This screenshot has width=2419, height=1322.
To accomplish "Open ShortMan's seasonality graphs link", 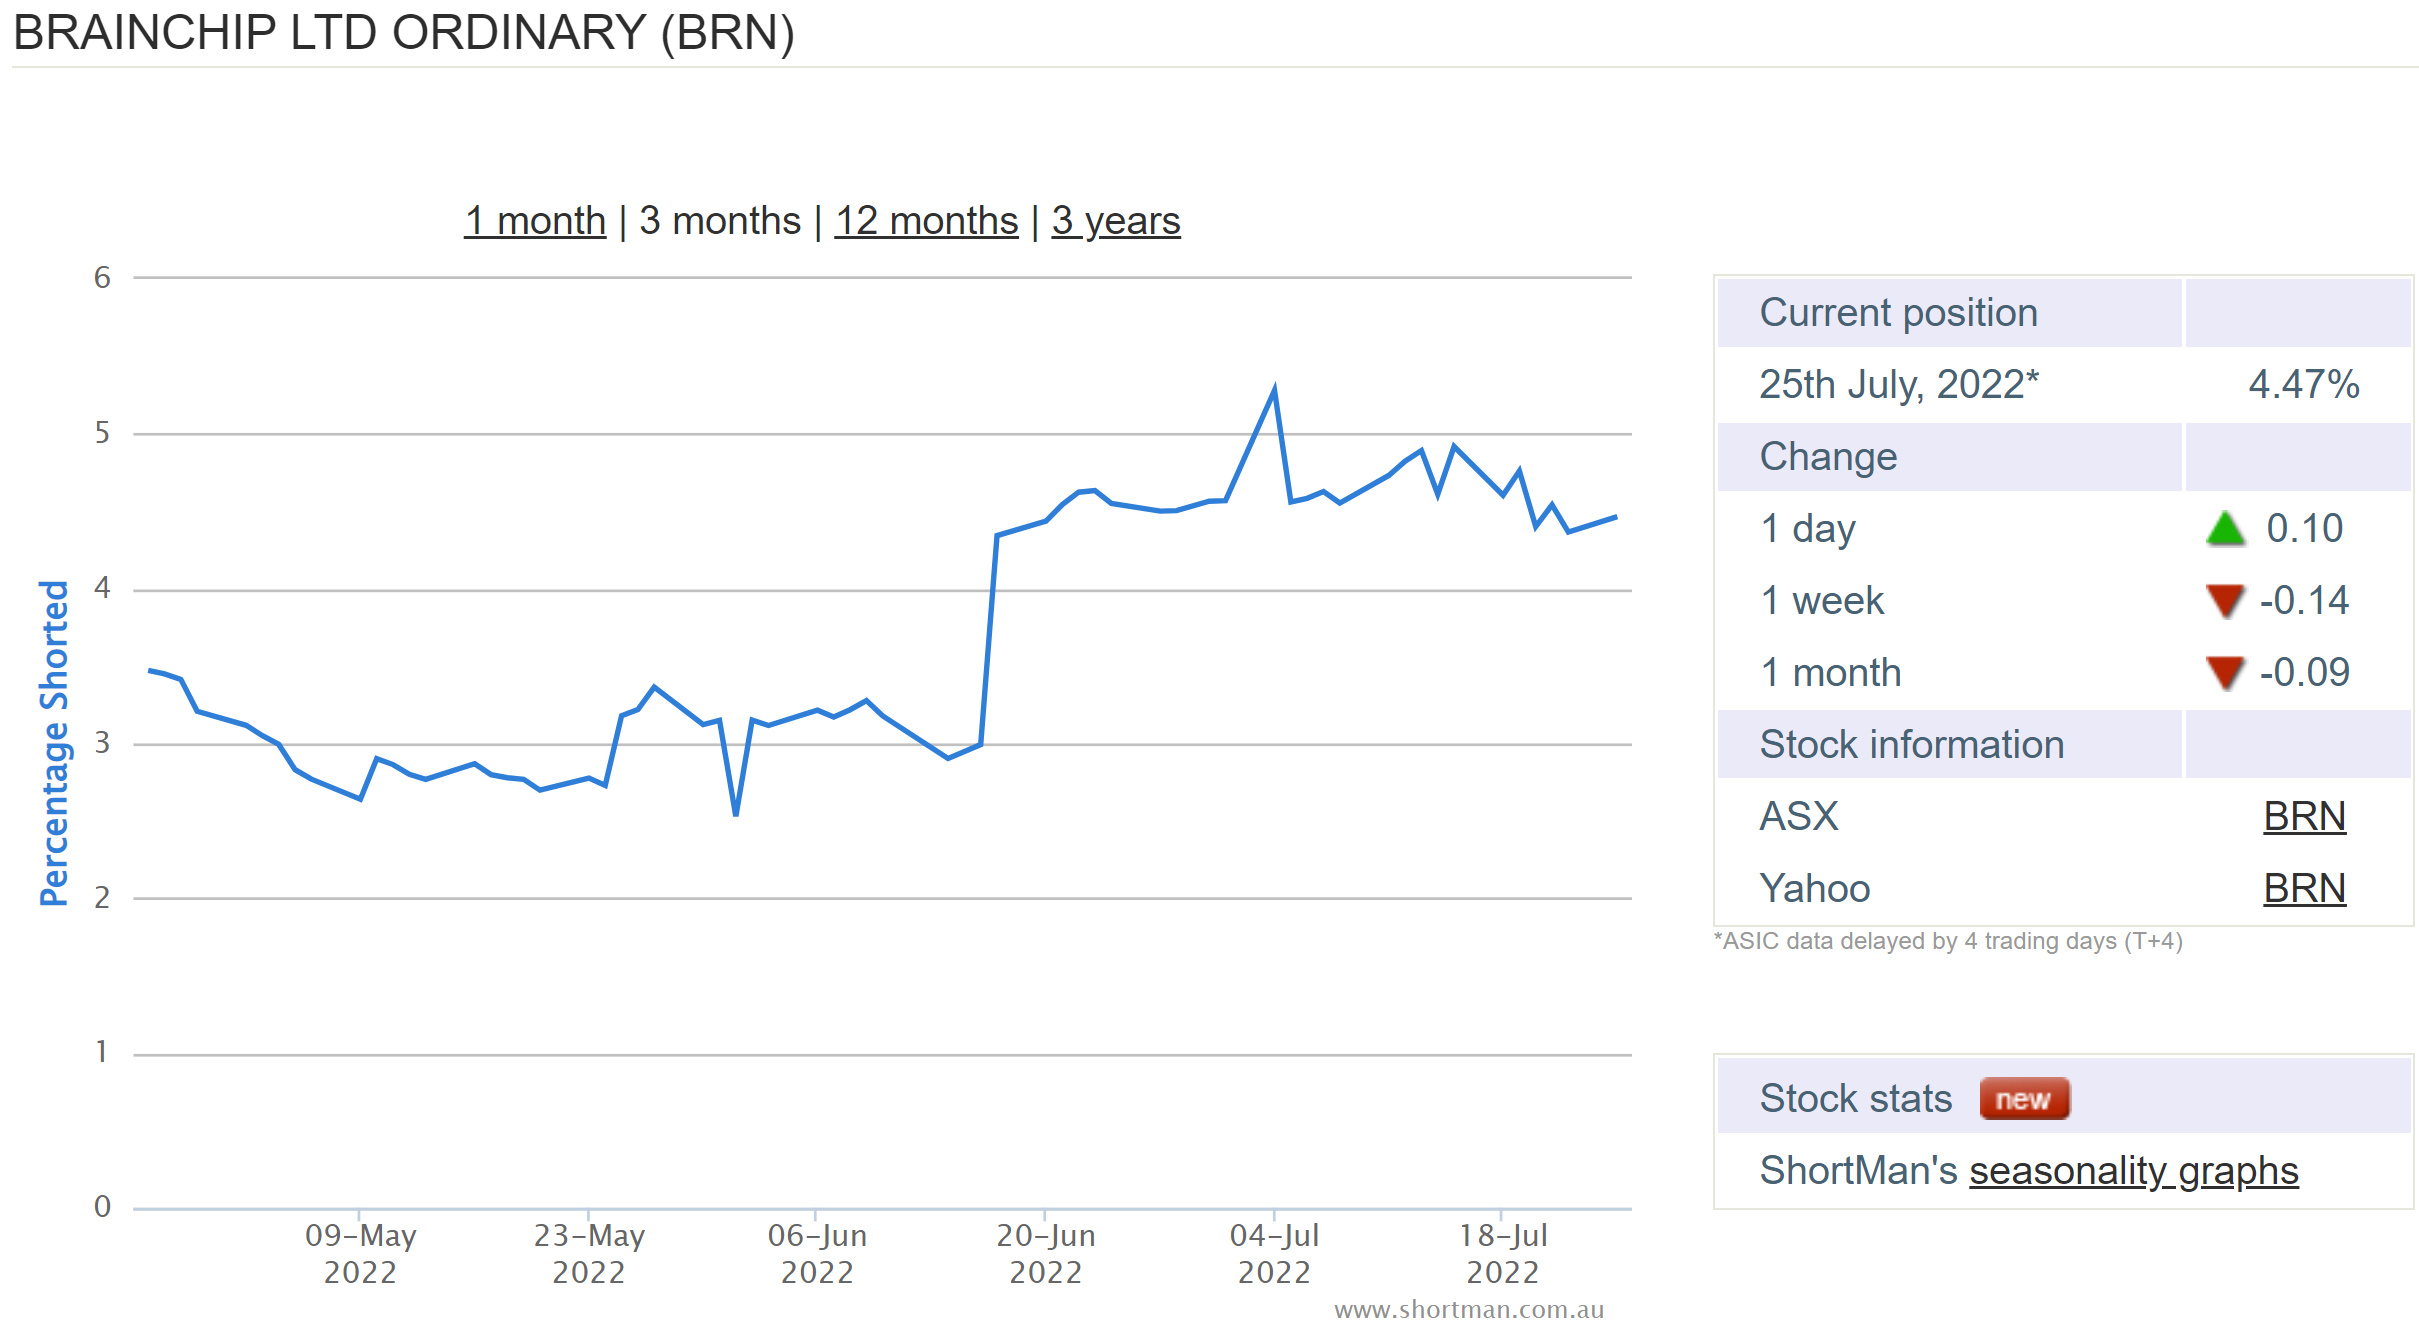I will [2134, 1171].
